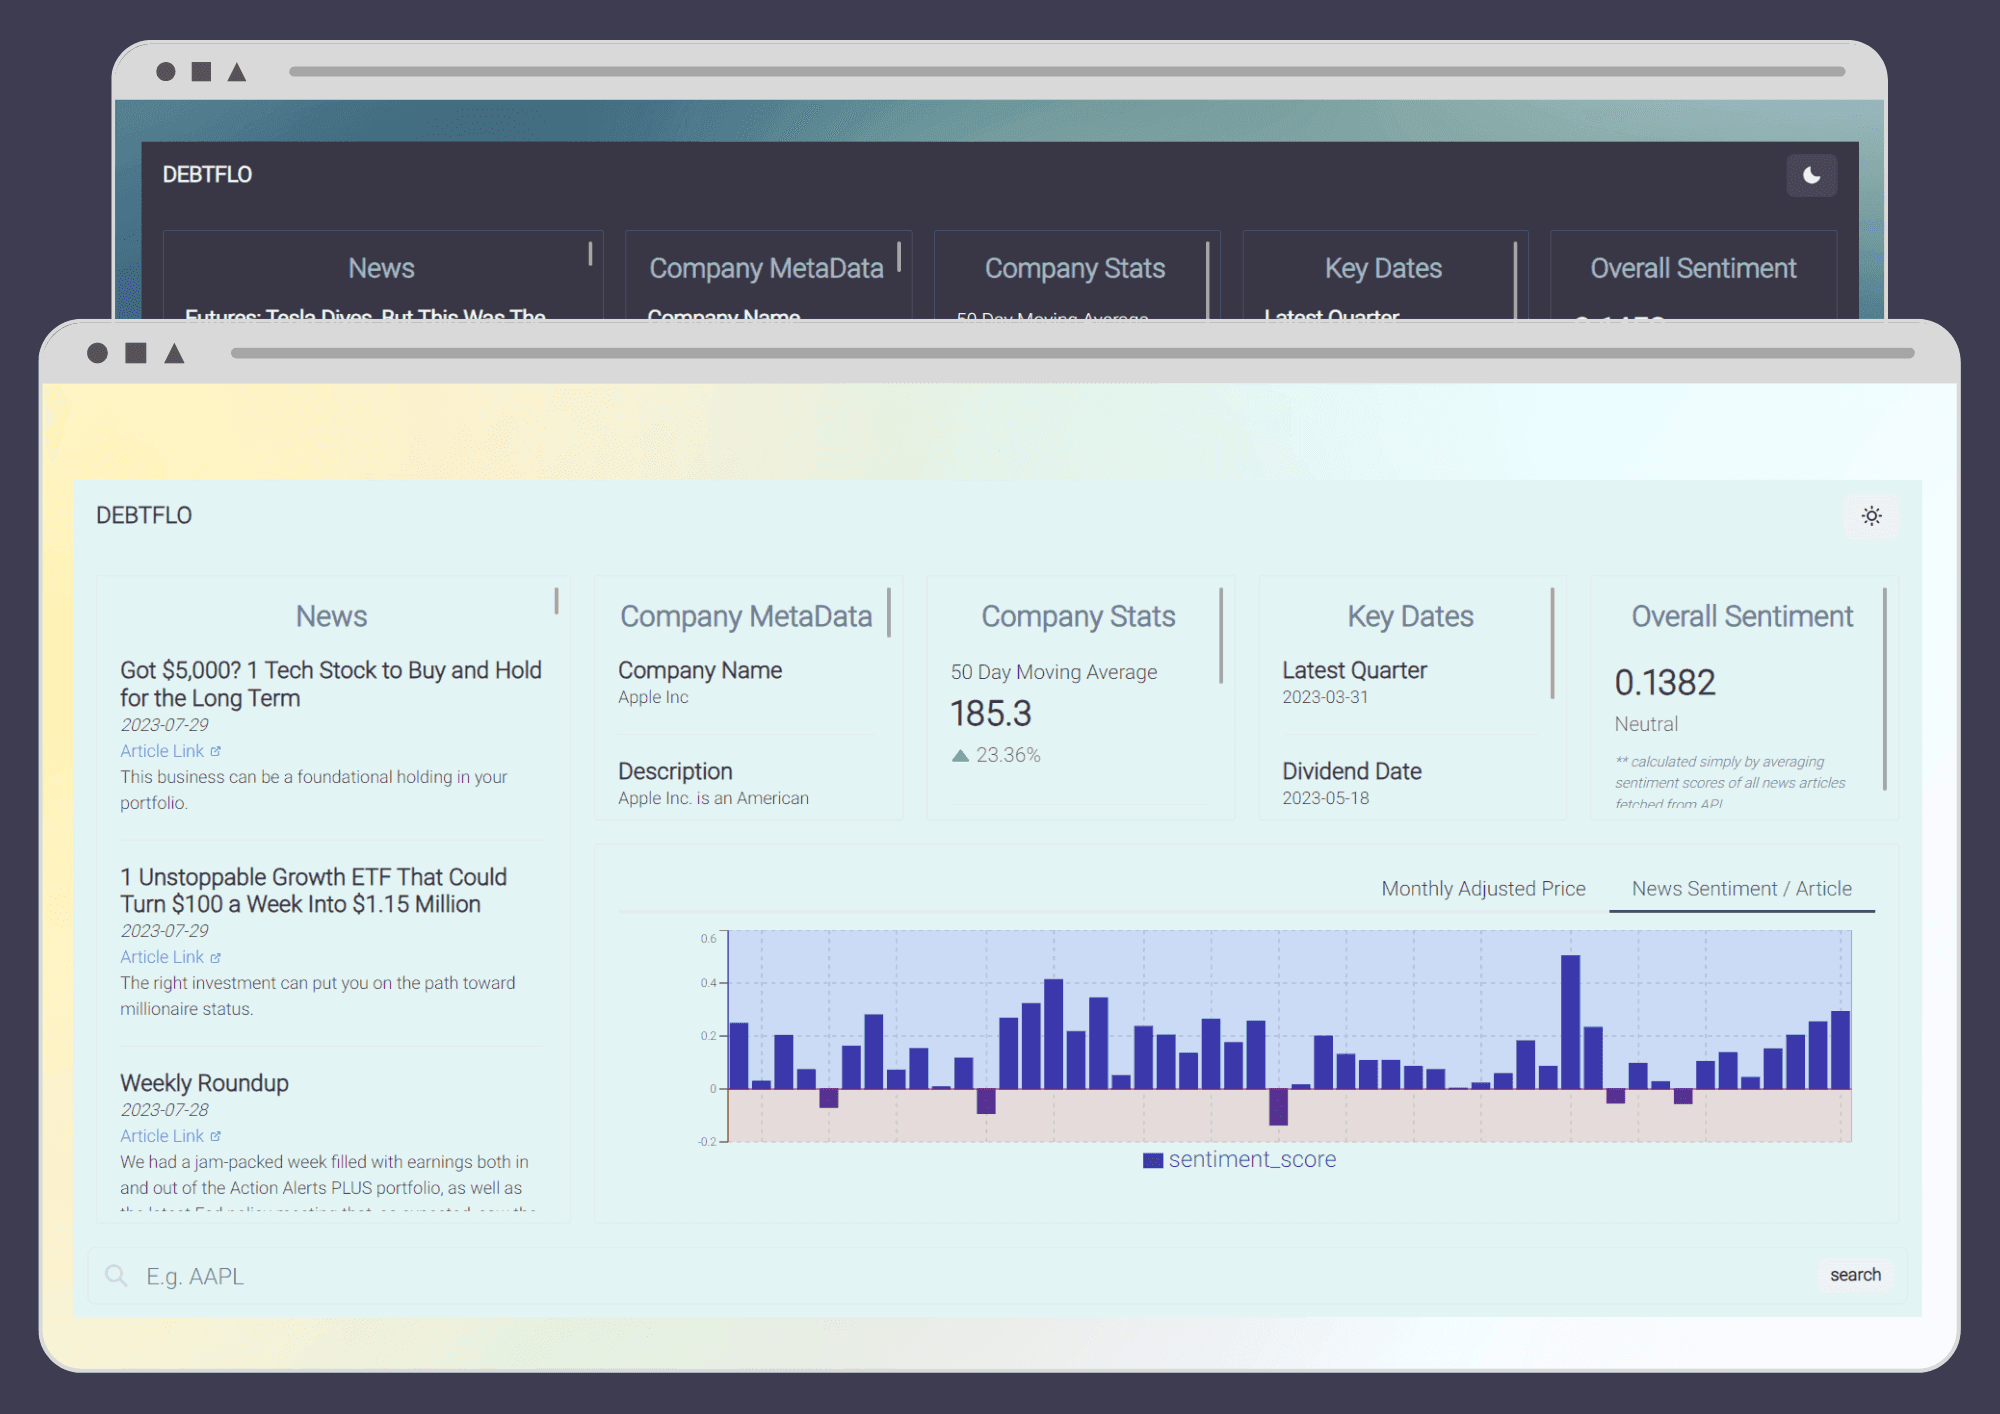The image size is (2000, 1414).
Task: Click sentiment_score legend swatch under chart
Action: click(1153, 1160)
